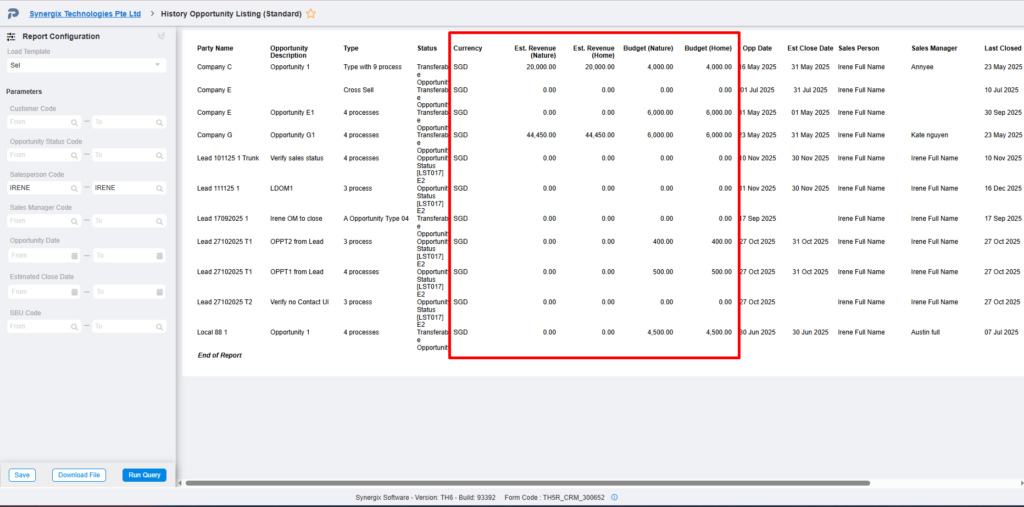Click the Annyee sales manager cell

click(x=923, y=67)
